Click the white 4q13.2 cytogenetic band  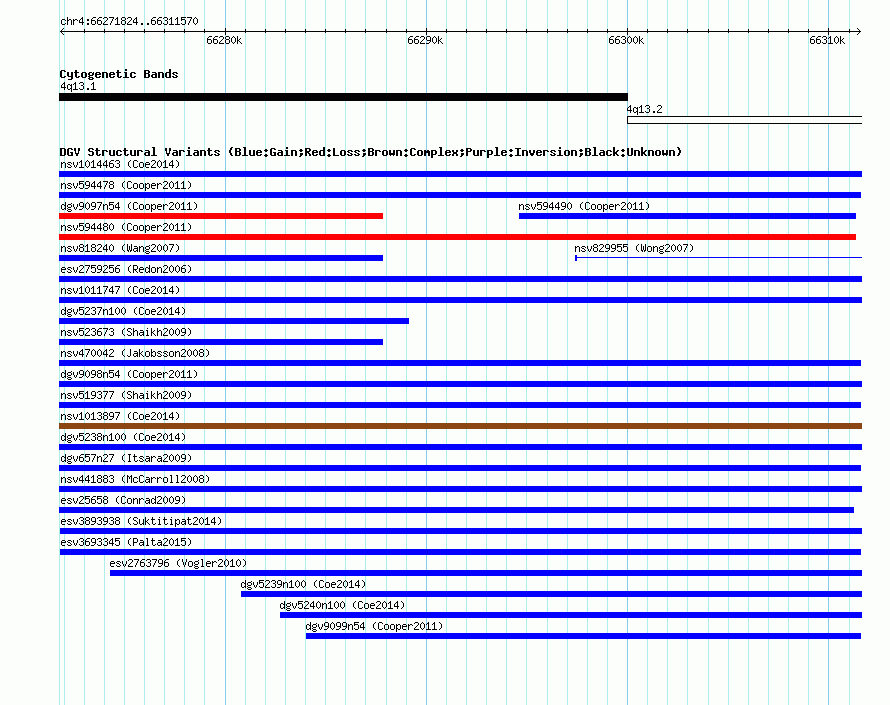point(745,120)
